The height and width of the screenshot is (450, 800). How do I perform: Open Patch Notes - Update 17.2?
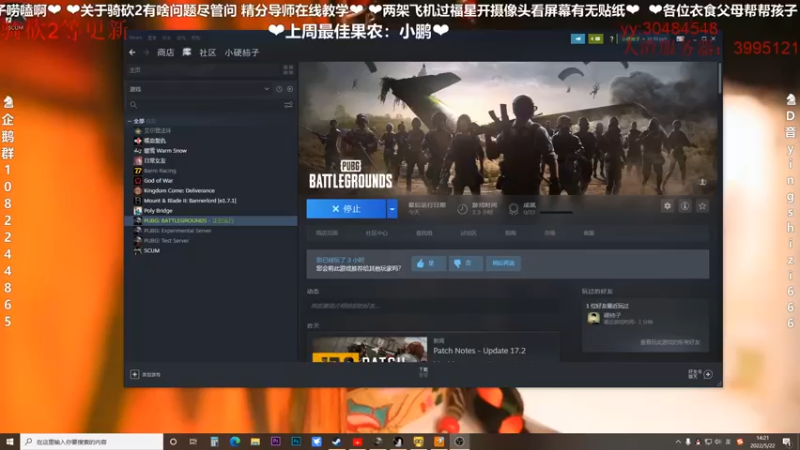(x=479, y=351)
